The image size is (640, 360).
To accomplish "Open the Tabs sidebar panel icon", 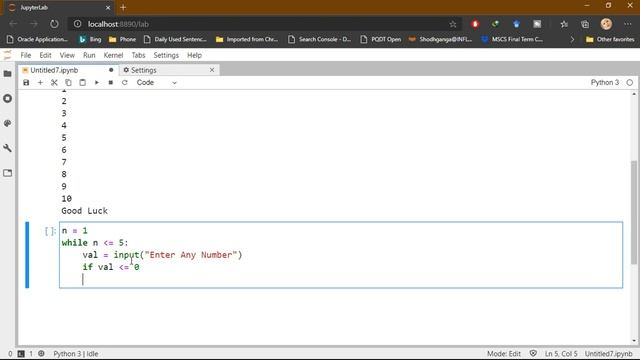I will click(7, 173).
